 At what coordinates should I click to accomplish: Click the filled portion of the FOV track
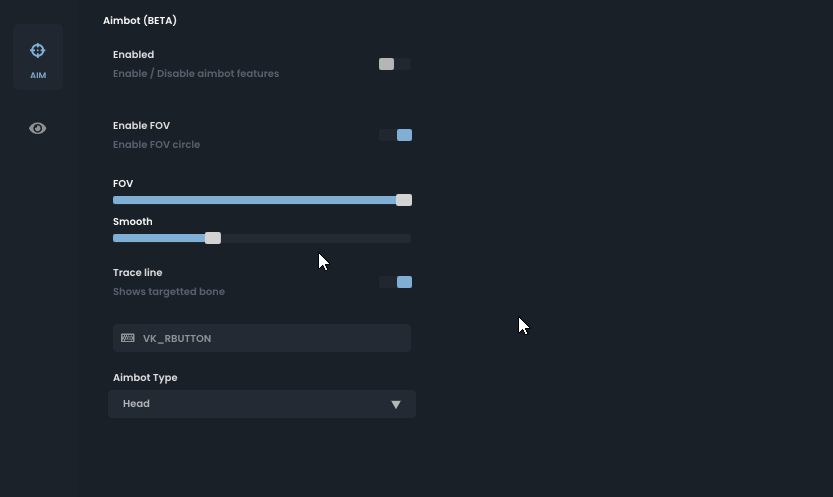coord(254,200)
